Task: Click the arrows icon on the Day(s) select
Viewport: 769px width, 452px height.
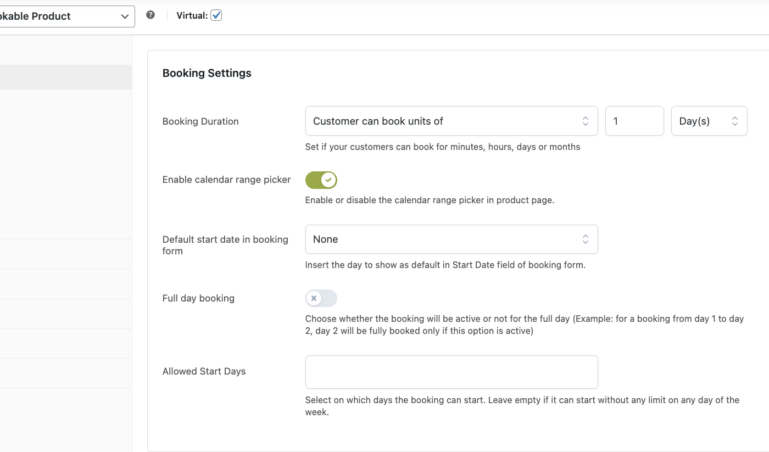Action: pos(735,121)
